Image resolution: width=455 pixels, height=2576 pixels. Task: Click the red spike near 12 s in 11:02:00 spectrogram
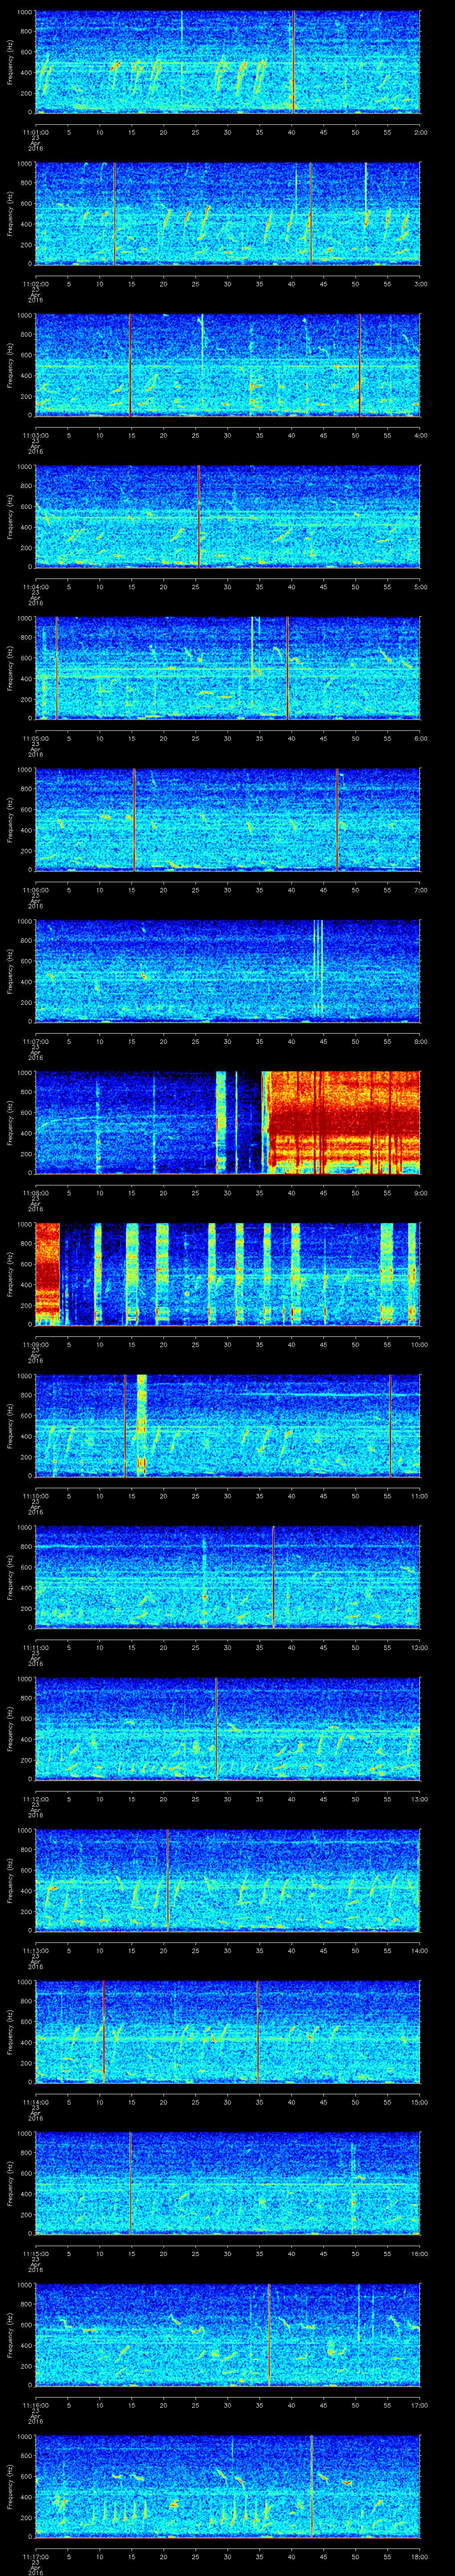tap(114, 213)
